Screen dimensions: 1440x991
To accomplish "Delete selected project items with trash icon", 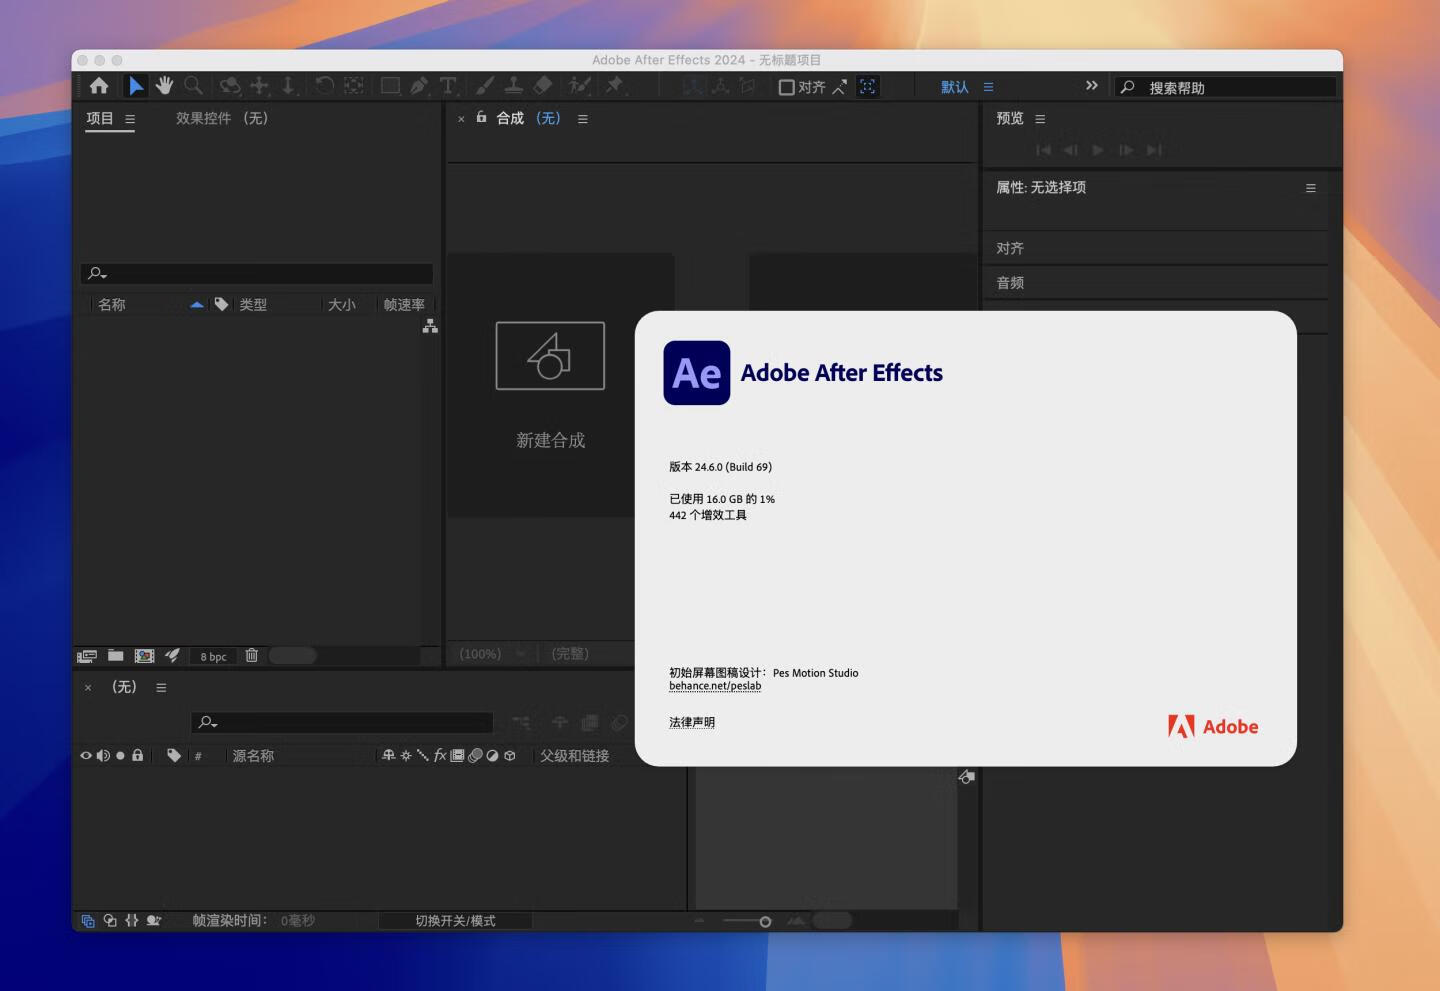I will pos(252,655).
